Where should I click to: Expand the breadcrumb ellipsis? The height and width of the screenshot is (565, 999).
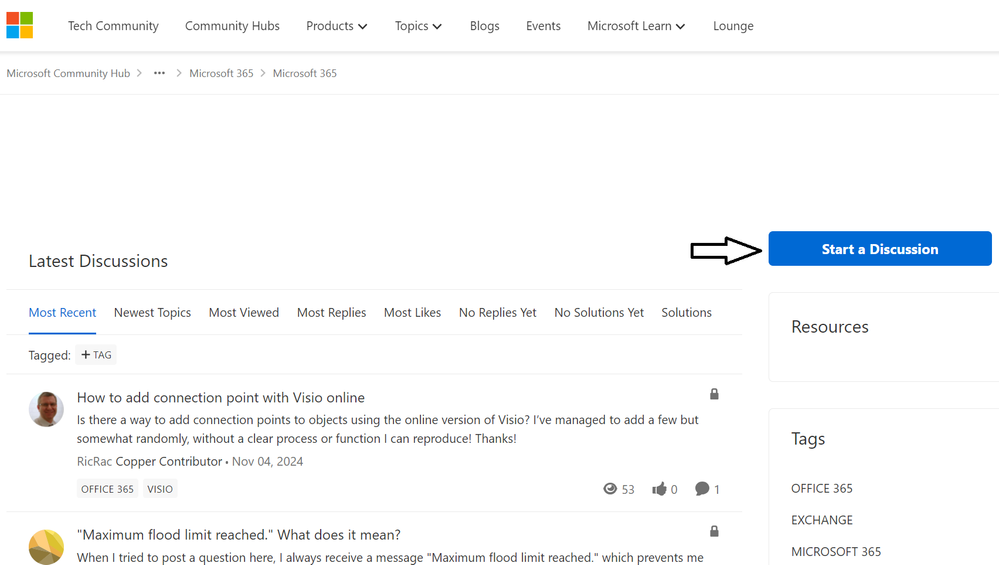pyautogui.click(x=159, y=73)
